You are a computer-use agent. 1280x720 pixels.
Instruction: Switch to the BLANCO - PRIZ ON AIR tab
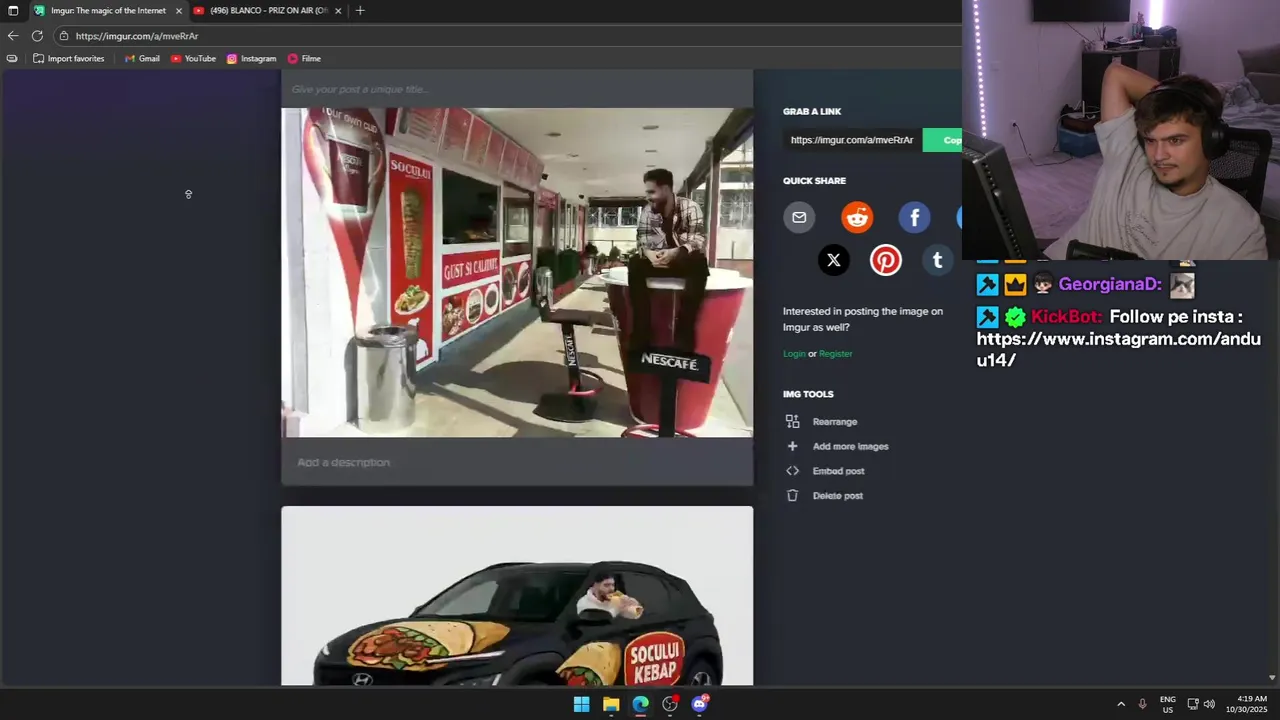[268, 10]
